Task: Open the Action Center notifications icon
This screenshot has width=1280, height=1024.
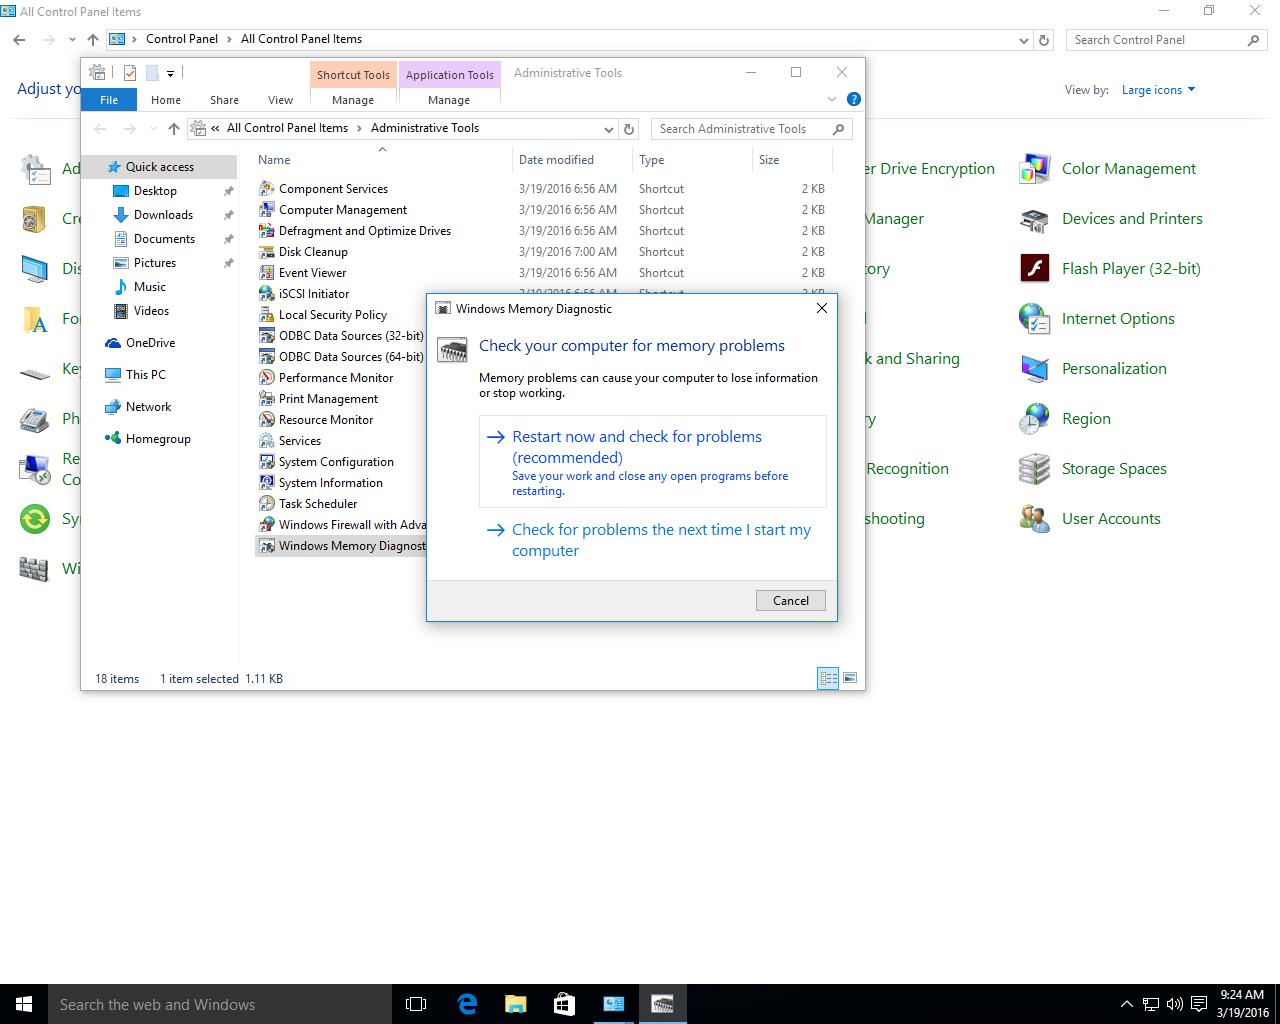Action: click(x=1198, y=1004)
